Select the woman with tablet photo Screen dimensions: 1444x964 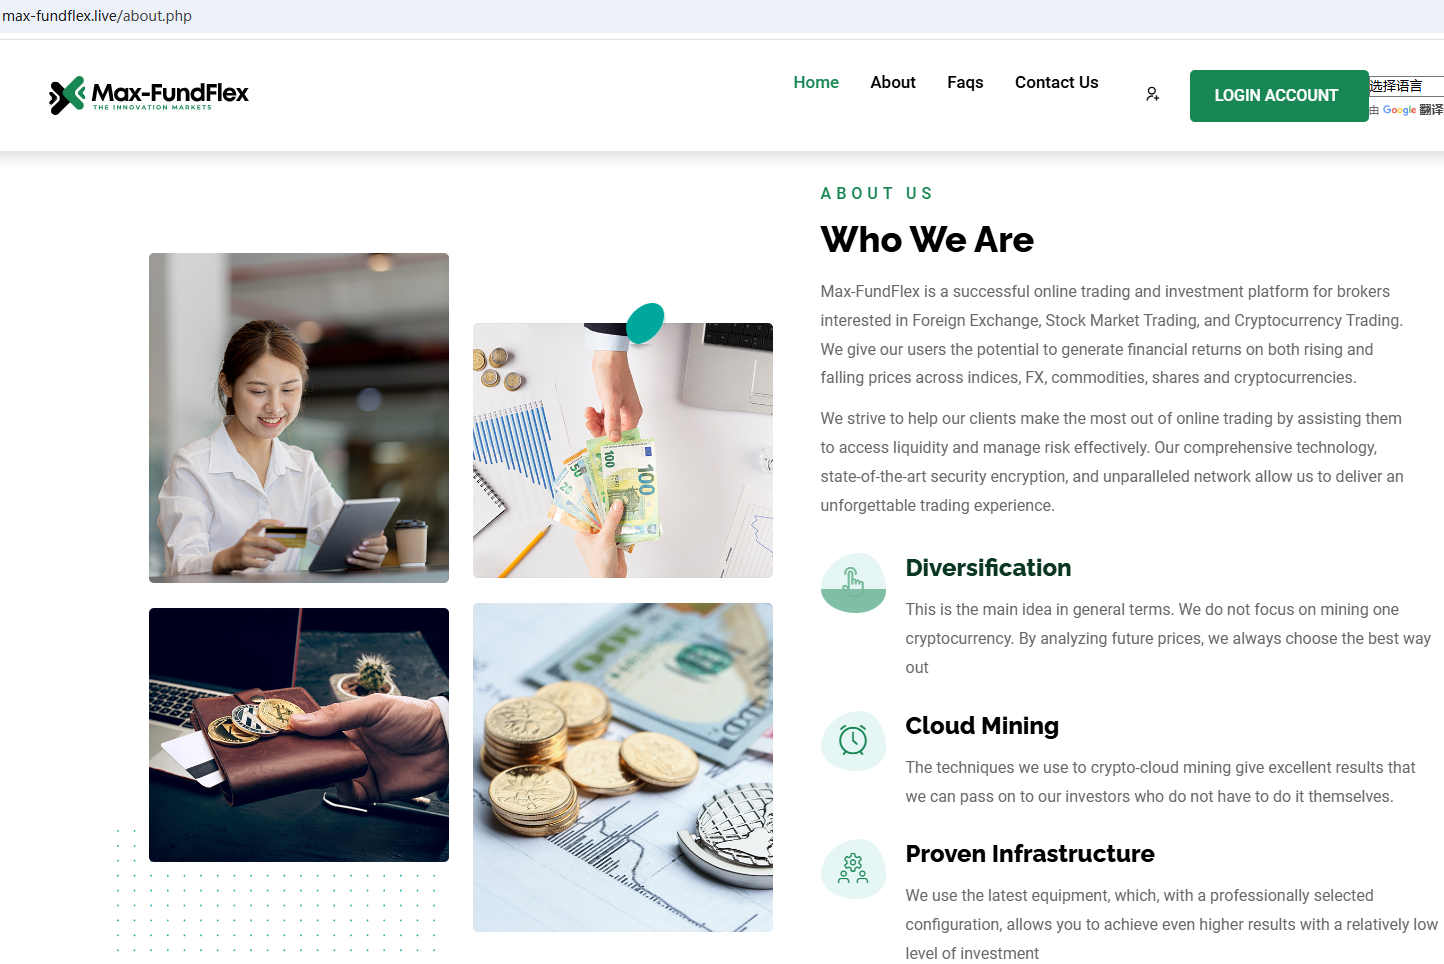299,418
